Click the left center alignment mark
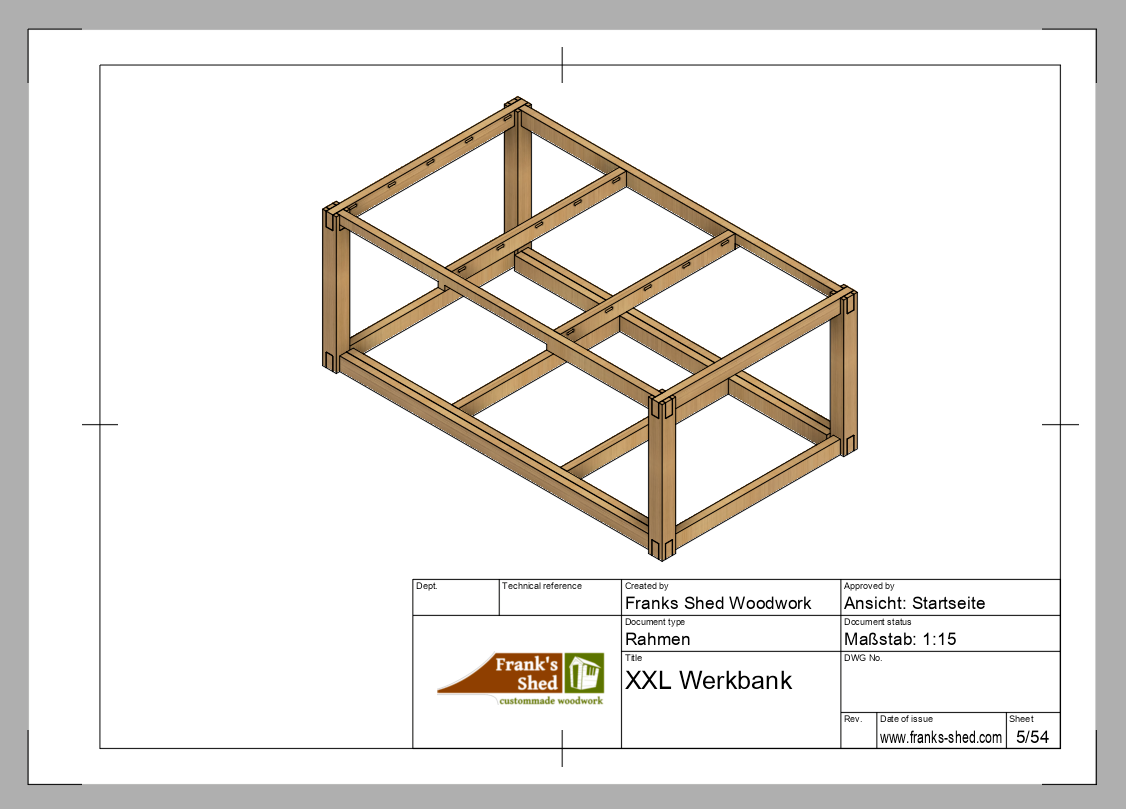The image size is (1126, 809). click(100, 424)
